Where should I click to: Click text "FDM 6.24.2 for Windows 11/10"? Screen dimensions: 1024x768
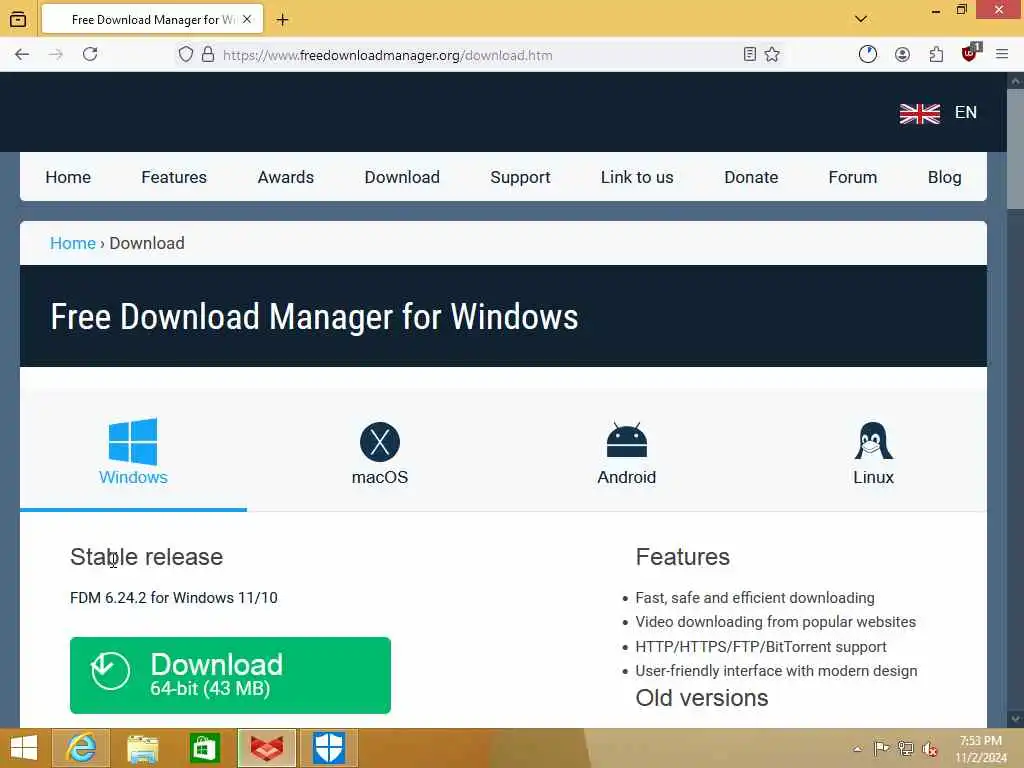tap(174, 598)
